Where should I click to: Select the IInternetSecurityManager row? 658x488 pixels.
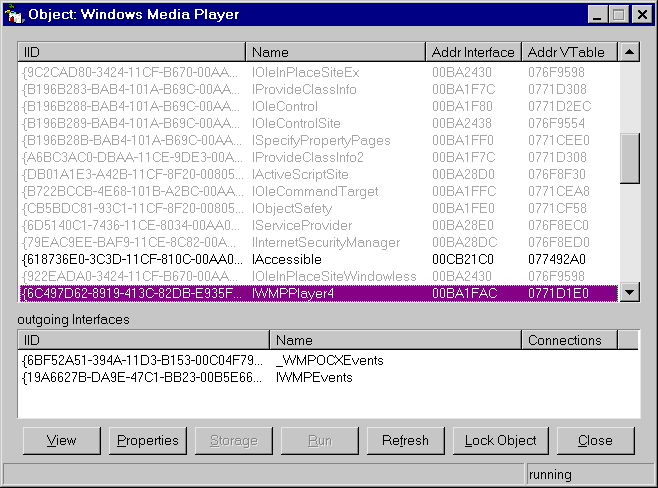(x=319, y=242)
